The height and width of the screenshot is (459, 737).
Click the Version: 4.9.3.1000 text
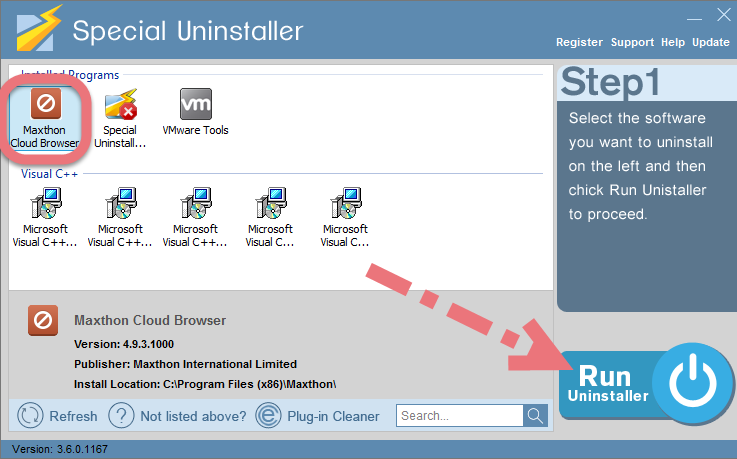point(124,344)
